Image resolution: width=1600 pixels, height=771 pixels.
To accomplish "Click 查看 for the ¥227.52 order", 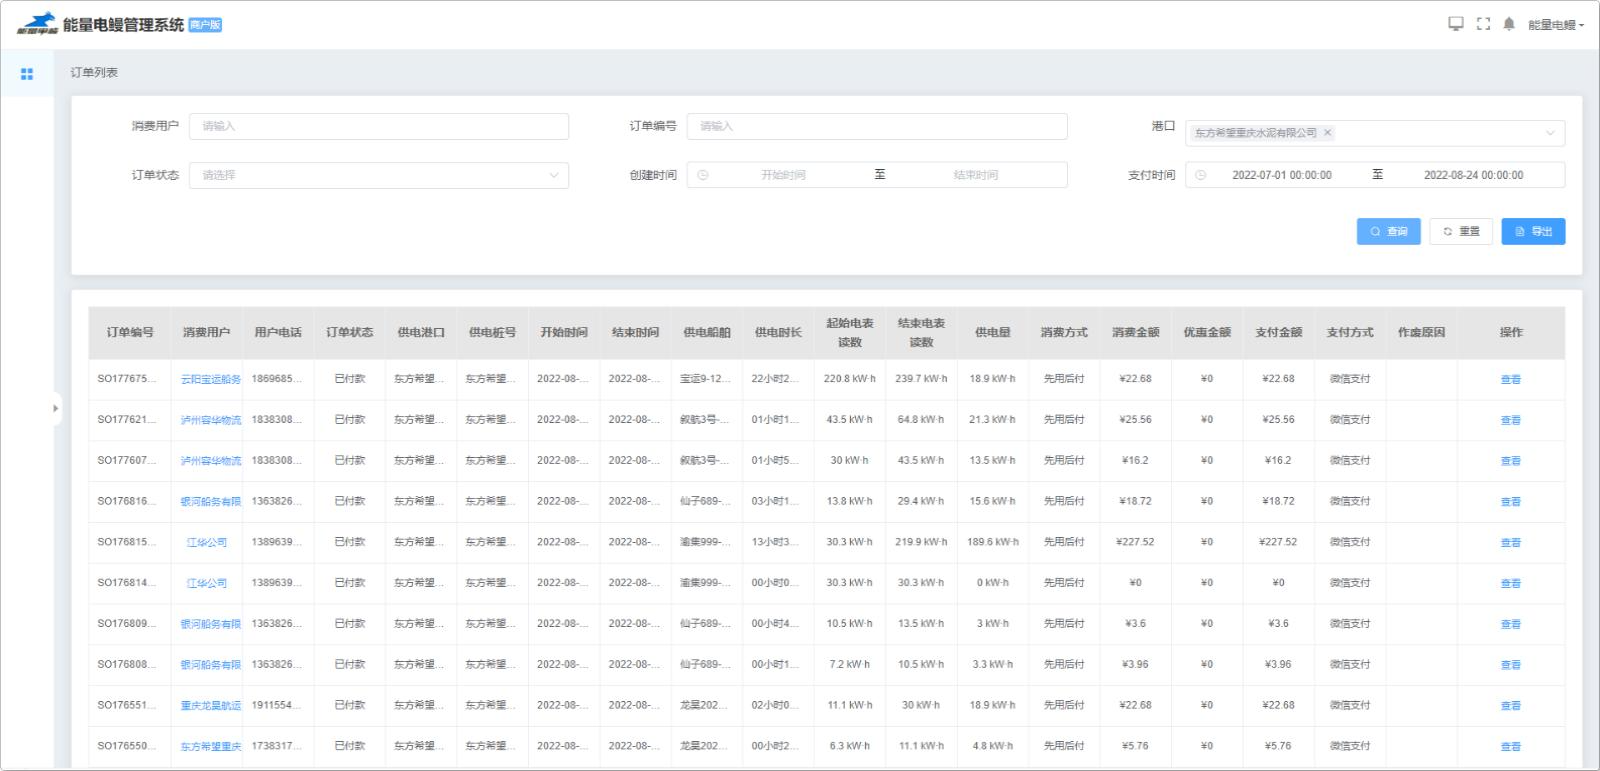I will point(1510,543).
